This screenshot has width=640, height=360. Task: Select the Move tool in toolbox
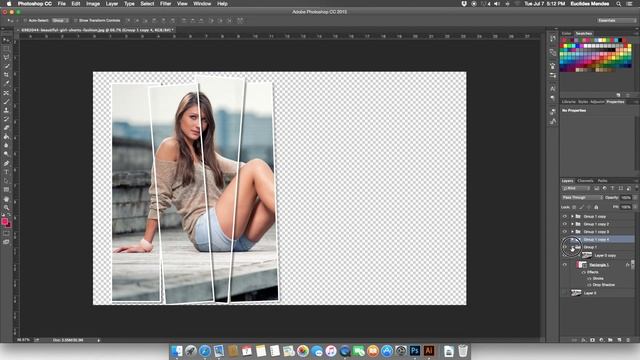(6, 40)
